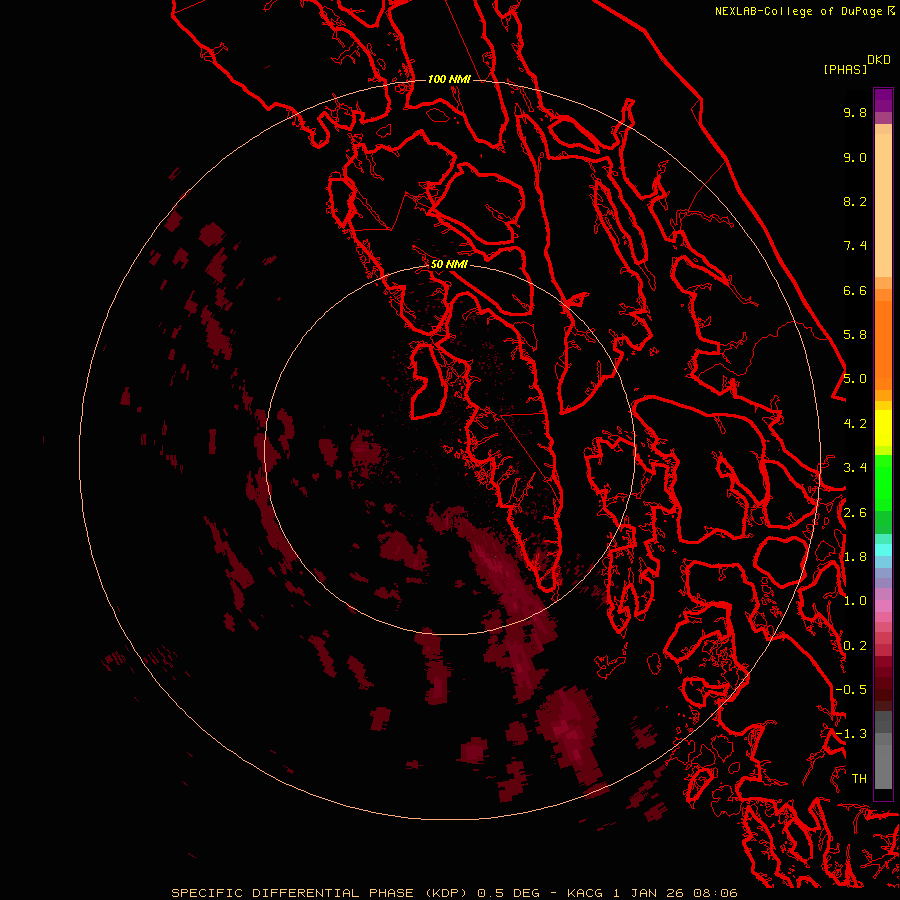
Task: Click the 7.4 legend value
Action: point(855,246)
